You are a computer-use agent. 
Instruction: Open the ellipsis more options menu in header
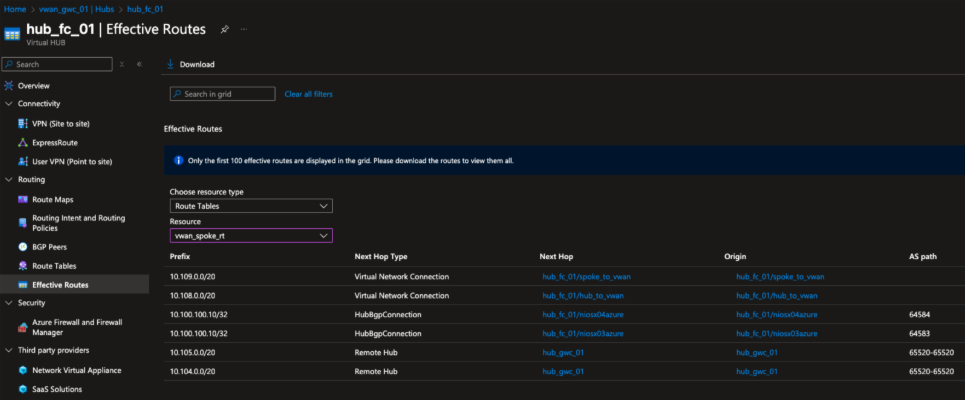point(244,29)
